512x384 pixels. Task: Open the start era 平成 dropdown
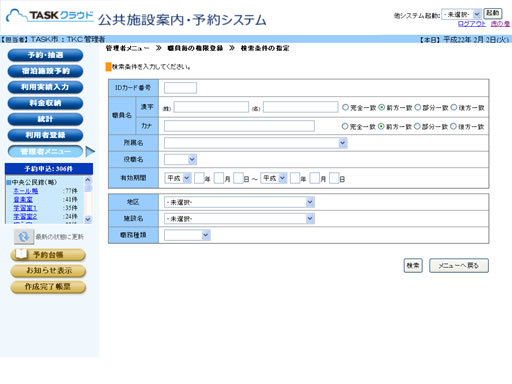click(x=178, y=178)
